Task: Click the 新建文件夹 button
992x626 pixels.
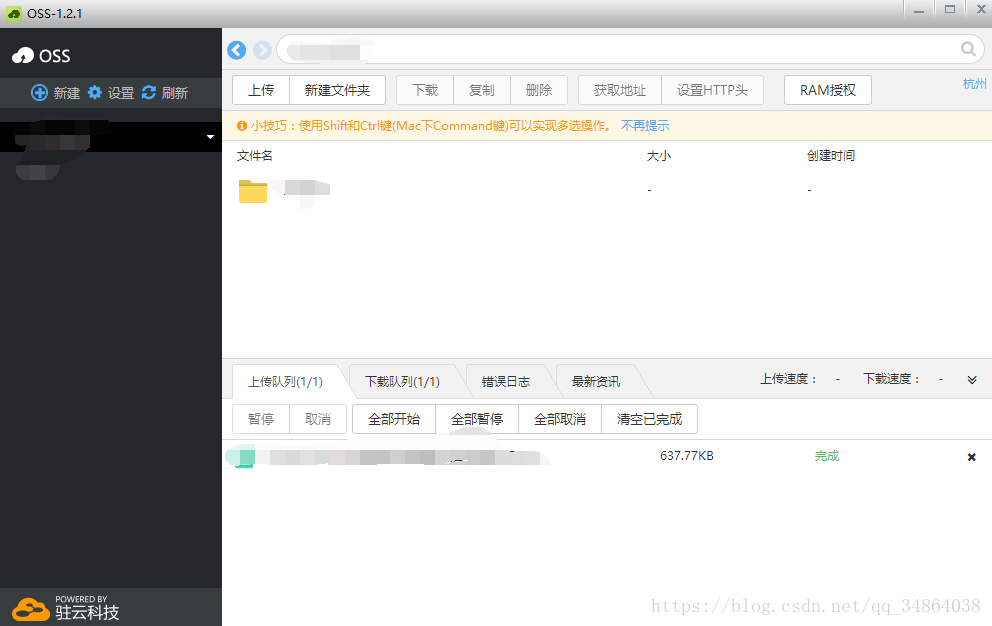Action: [337, 90]
